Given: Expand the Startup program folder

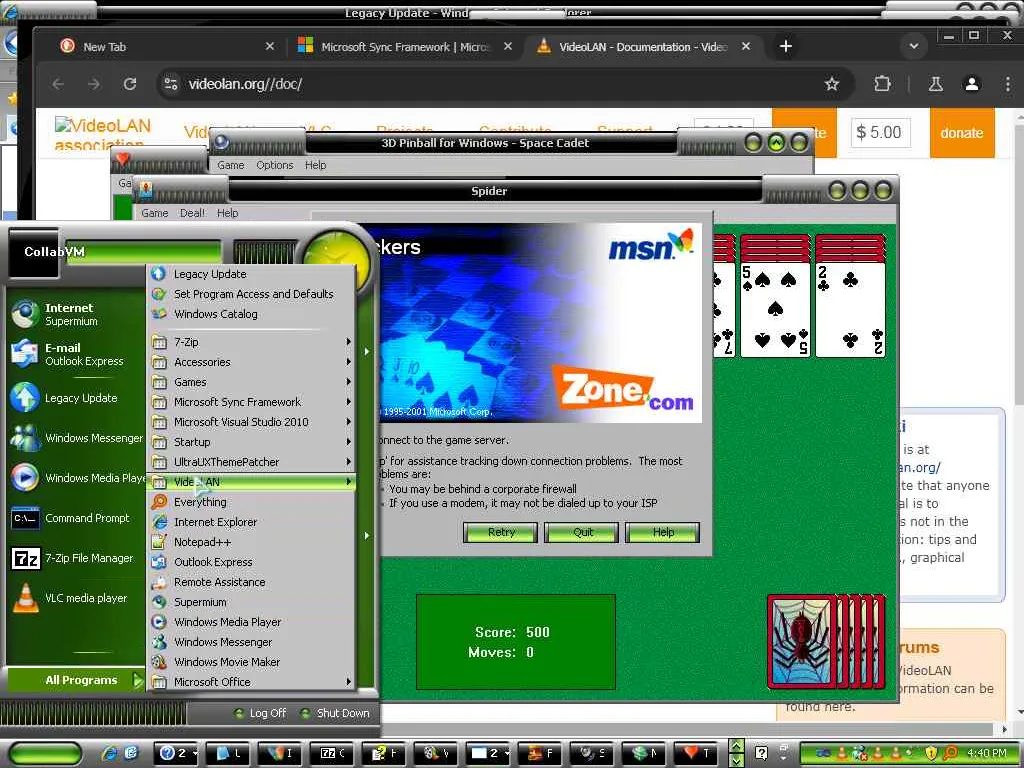Looking at the screenshot, I should (251, 442).
